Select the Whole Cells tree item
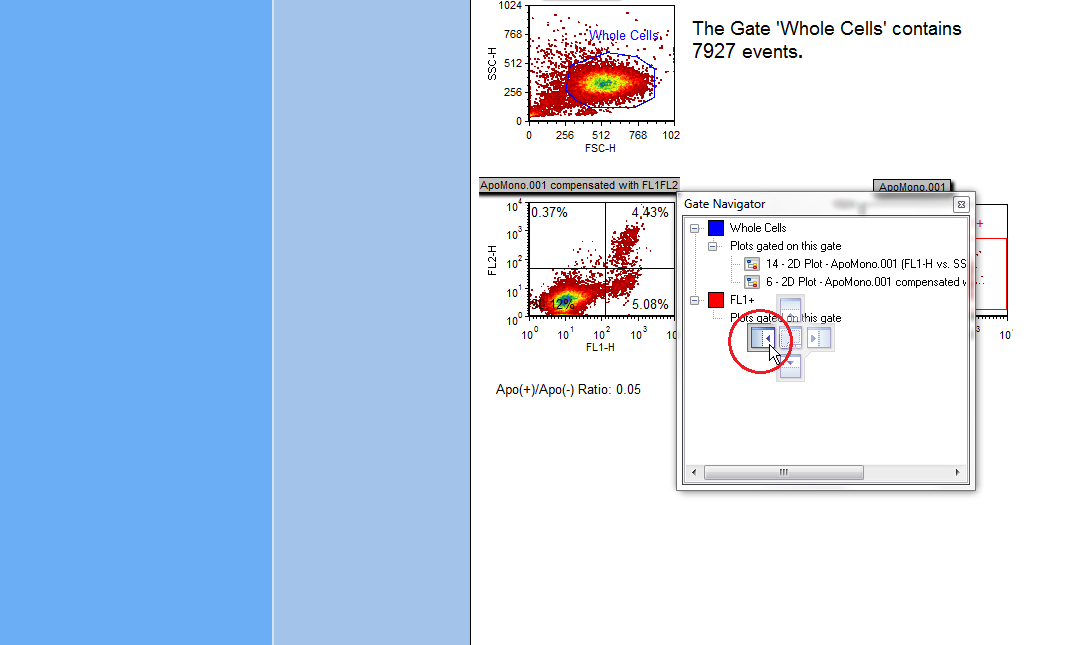This screenshot has width=1084, height=645. [758, 228]
